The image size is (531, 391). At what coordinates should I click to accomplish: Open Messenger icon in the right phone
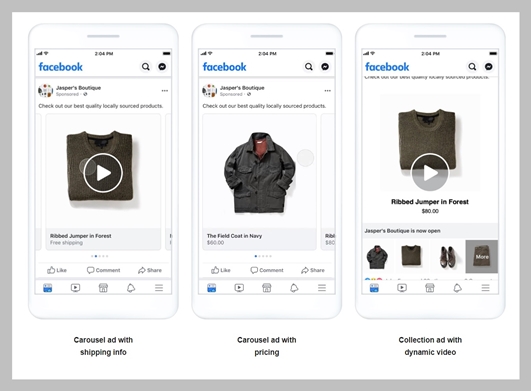(x=489, y=67)
